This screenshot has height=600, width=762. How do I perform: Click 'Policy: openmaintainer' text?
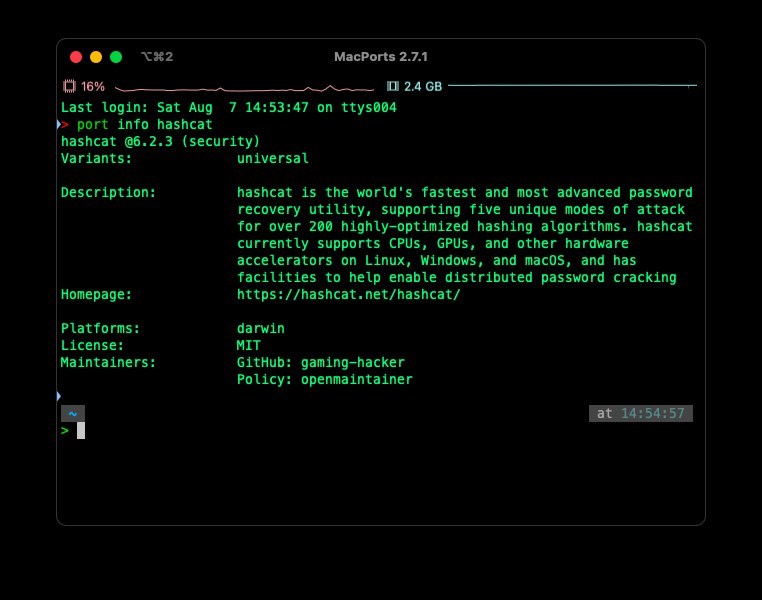pos(325,380)
